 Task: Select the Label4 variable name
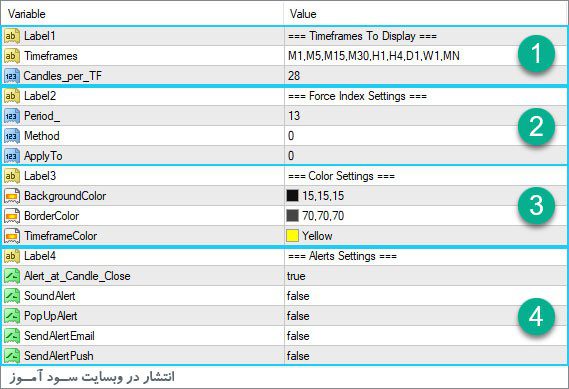(x=40, y=256)
